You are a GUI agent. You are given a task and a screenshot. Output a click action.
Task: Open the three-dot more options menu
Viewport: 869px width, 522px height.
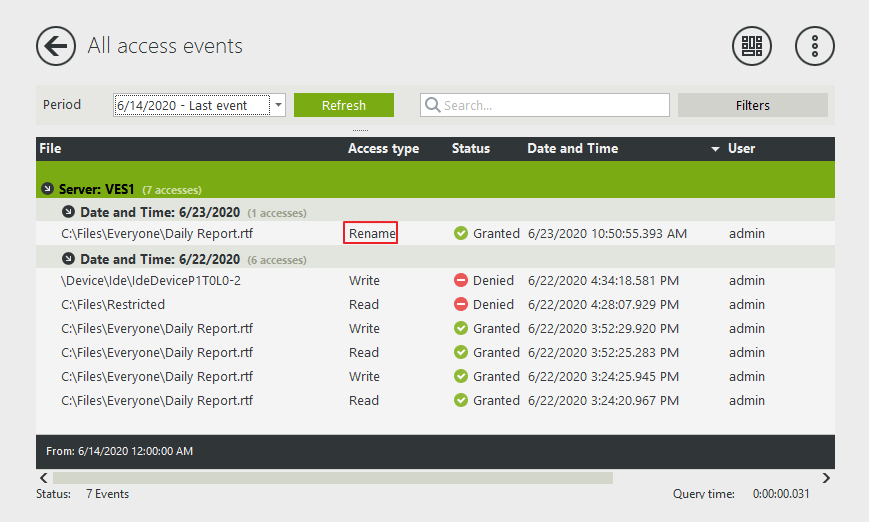[x=814, y=46]
